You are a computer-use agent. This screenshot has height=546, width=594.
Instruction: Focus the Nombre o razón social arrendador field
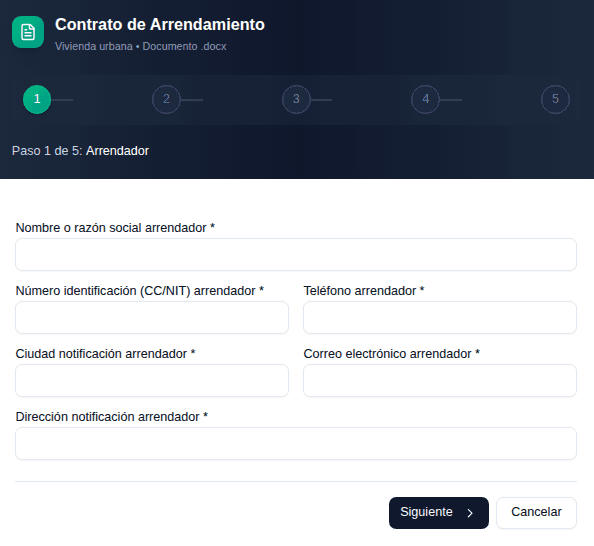click(296, 255)
